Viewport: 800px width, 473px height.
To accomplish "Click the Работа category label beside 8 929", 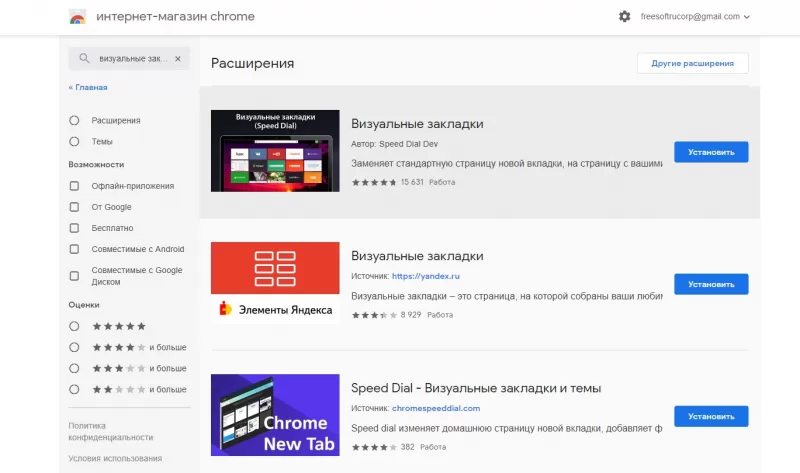I will [440, 315].
